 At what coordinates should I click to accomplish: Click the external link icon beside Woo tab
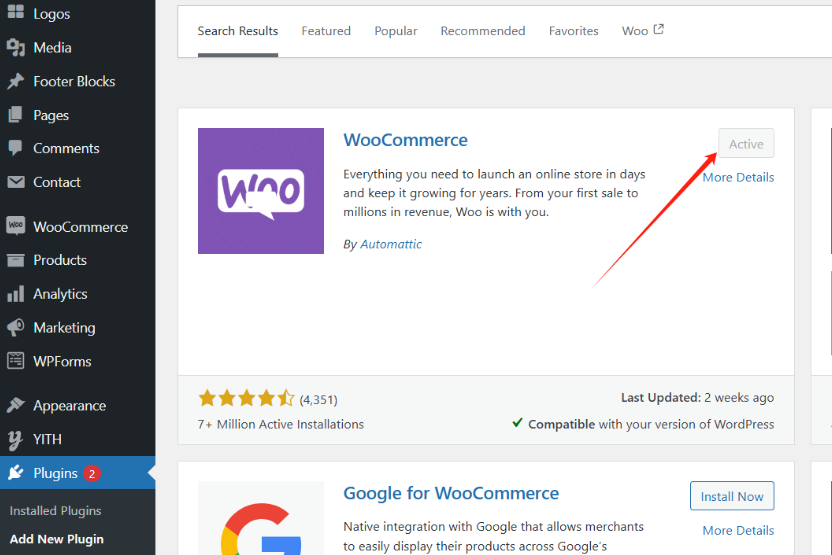(658, 29)
